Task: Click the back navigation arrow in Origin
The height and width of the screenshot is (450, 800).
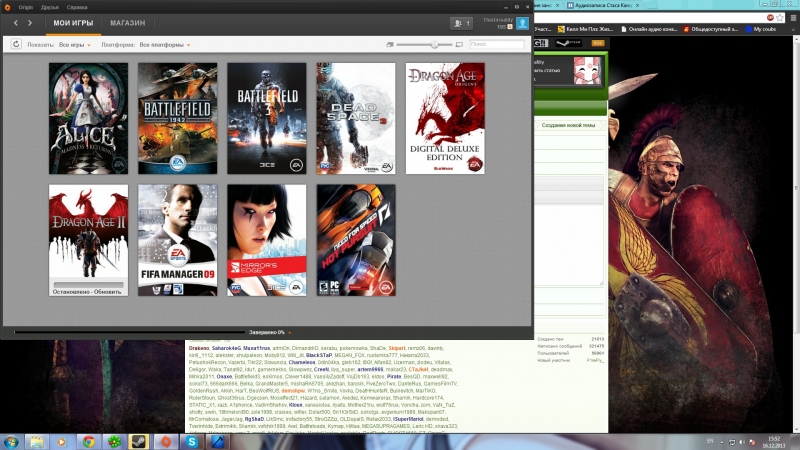Action: [x=15, y=22]
